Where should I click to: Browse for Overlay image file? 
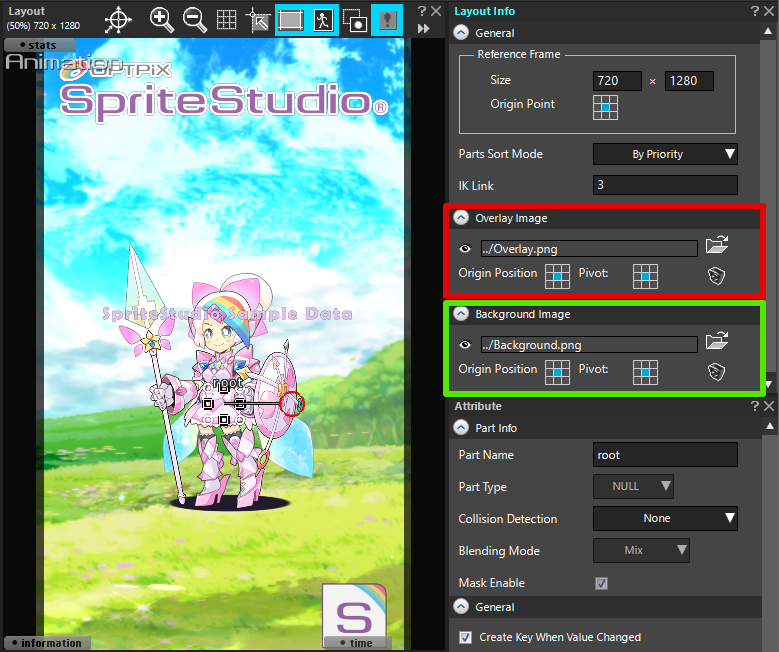[x=717, y=245]
